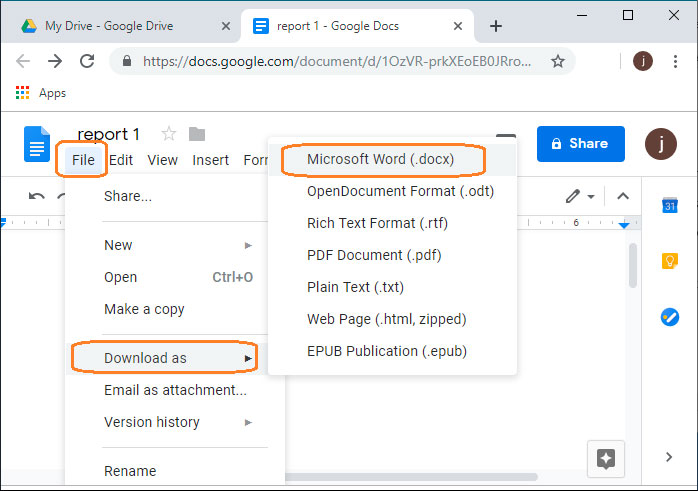Open the editing mode dropdown arrow

pyautogui.click(x=591, y=196)
